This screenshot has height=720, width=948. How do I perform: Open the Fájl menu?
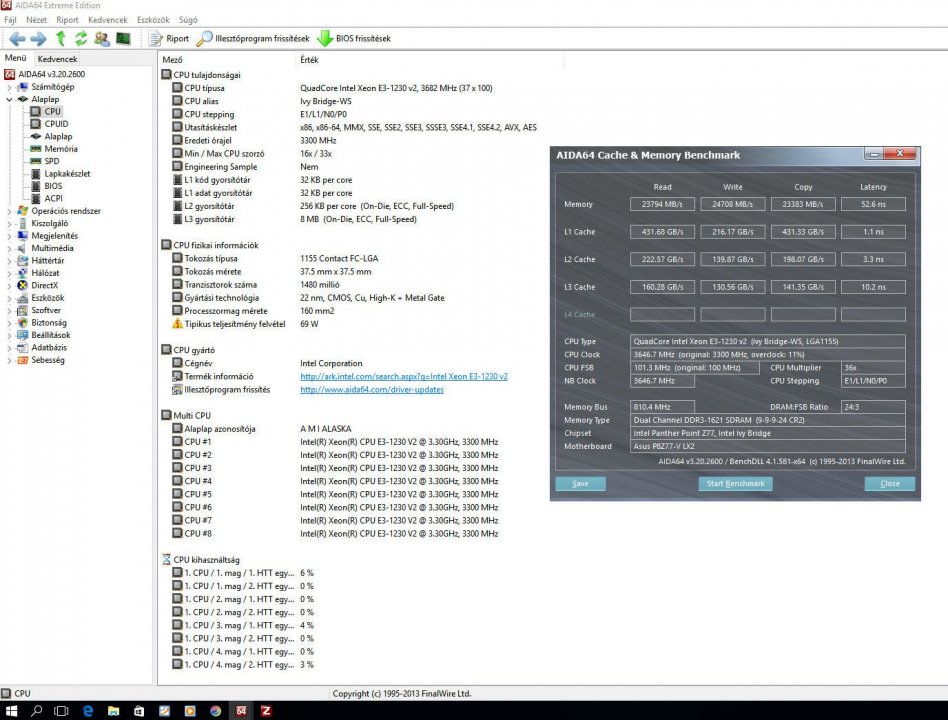tap(10, 20)
